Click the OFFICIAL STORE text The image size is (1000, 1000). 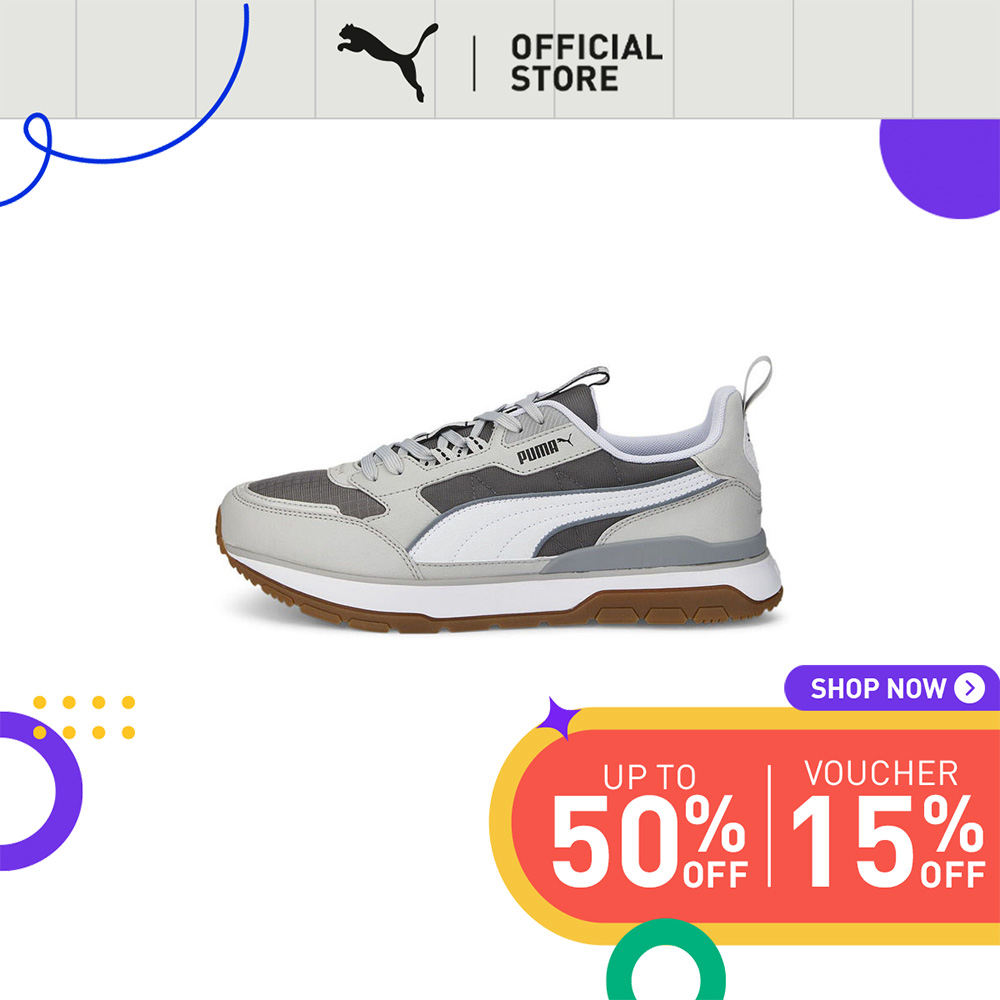click(586, 62)
